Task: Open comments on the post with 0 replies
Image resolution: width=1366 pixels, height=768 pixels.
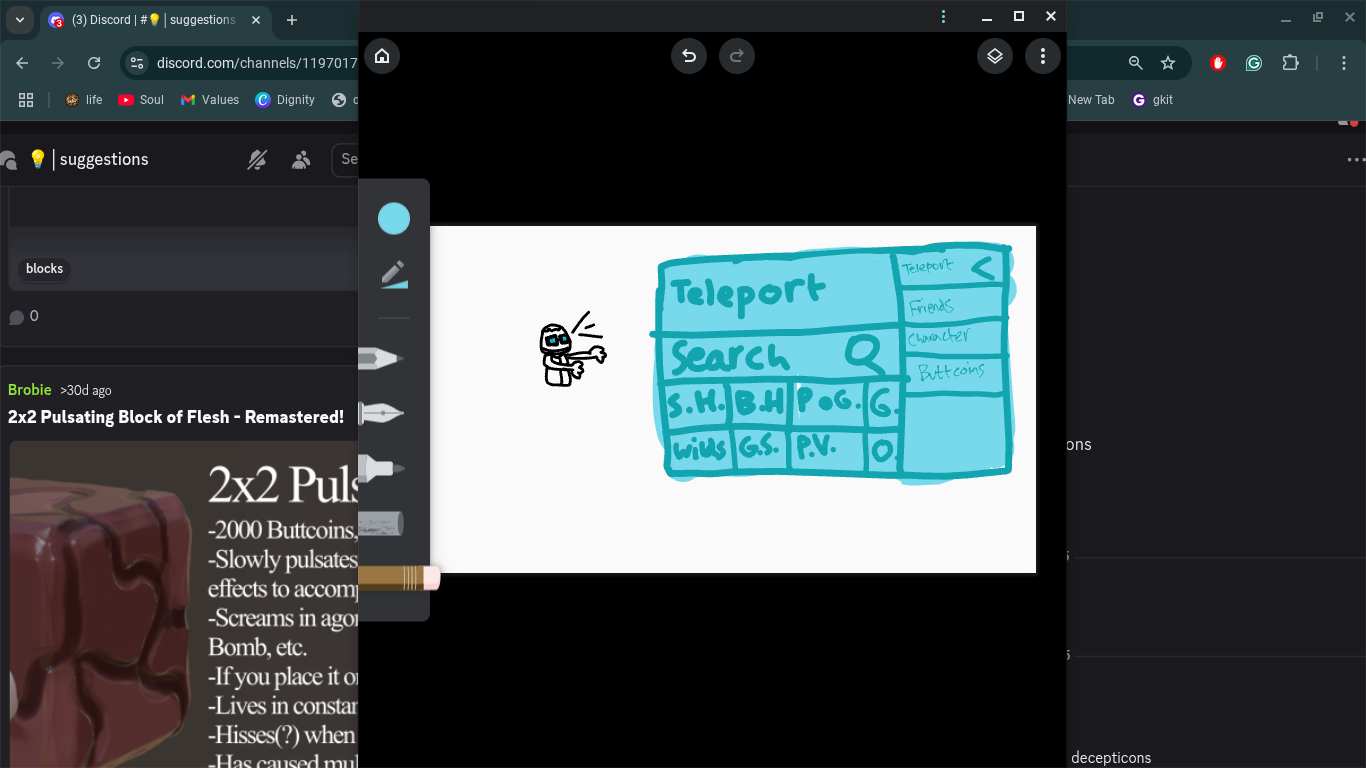Action: pyautogui.click(x=24, y=316)
